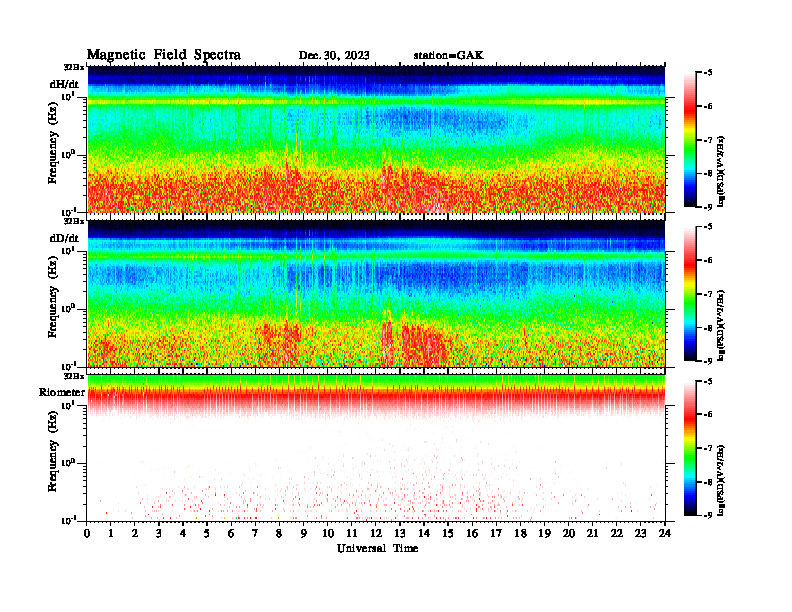Click the hour '20' tick label on the time axis
This screenshot has width=792, height=612.
tap(569, 534)
